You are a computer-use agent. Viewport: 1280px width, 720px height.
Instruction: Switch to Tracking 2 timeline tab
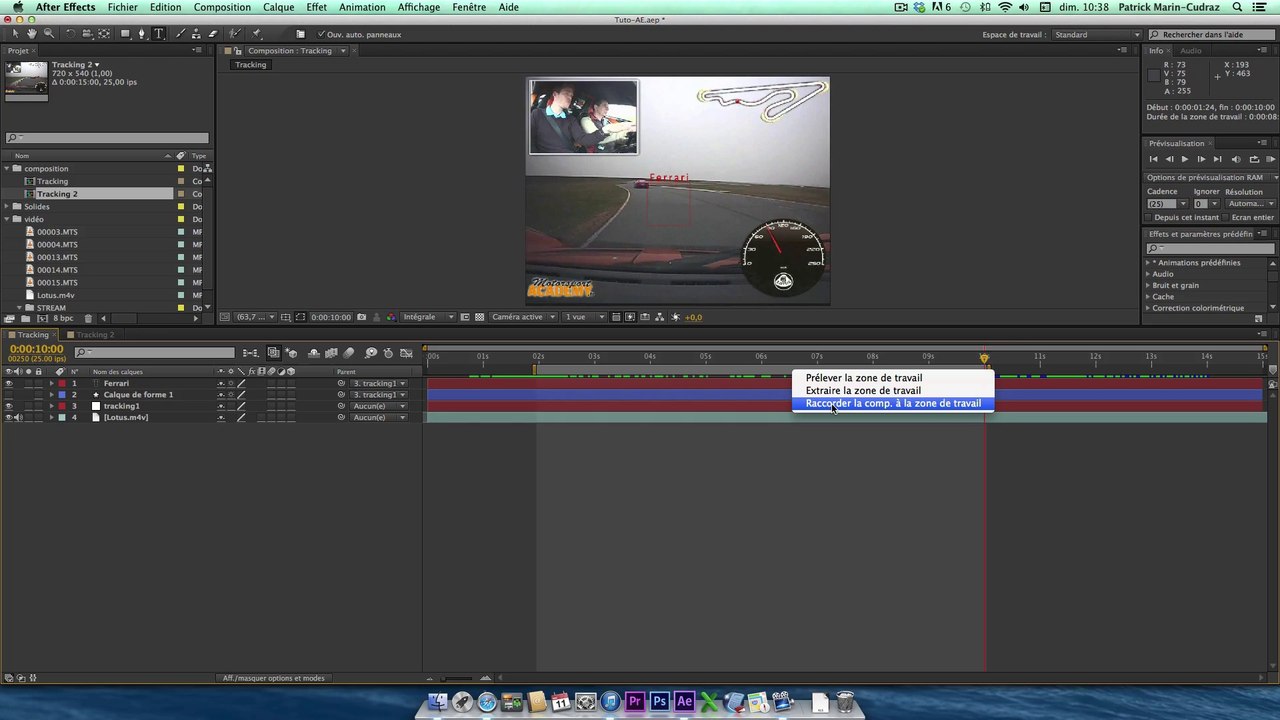[x=96, y=335]
